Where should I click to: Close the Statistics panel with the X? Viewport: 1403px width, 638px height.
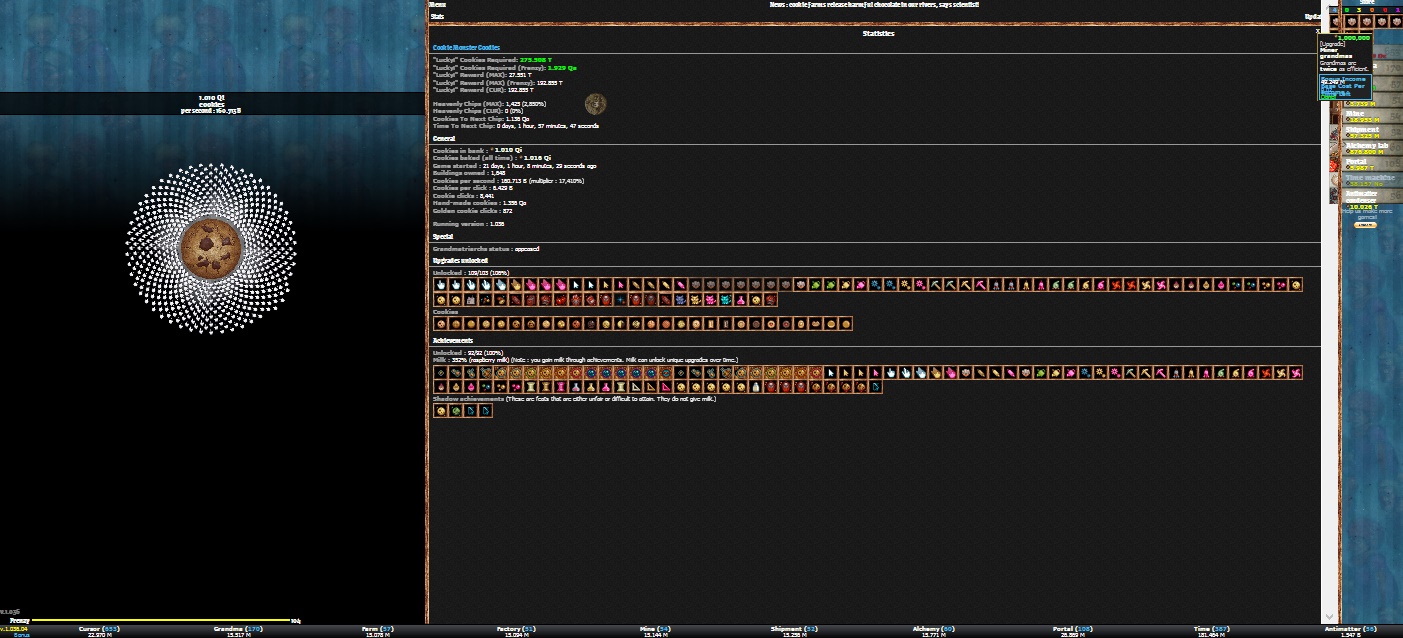click(1319, 33)
